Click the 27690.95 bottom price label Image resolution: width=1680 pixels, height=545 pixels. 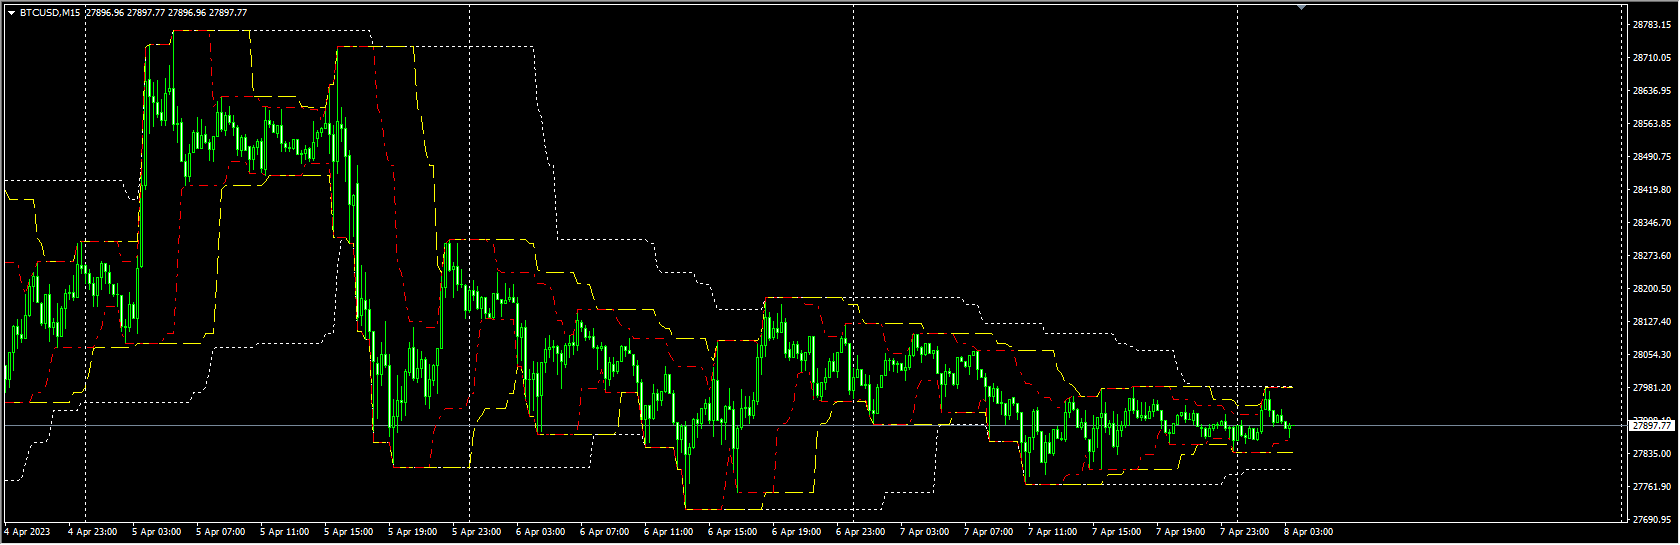coord(1651,520)
